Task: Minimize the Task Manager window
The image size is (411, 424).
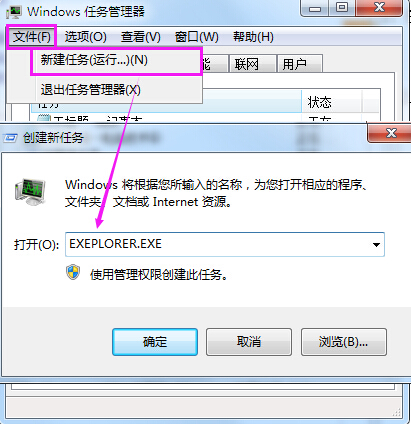Action: click(x=315, y=8)
